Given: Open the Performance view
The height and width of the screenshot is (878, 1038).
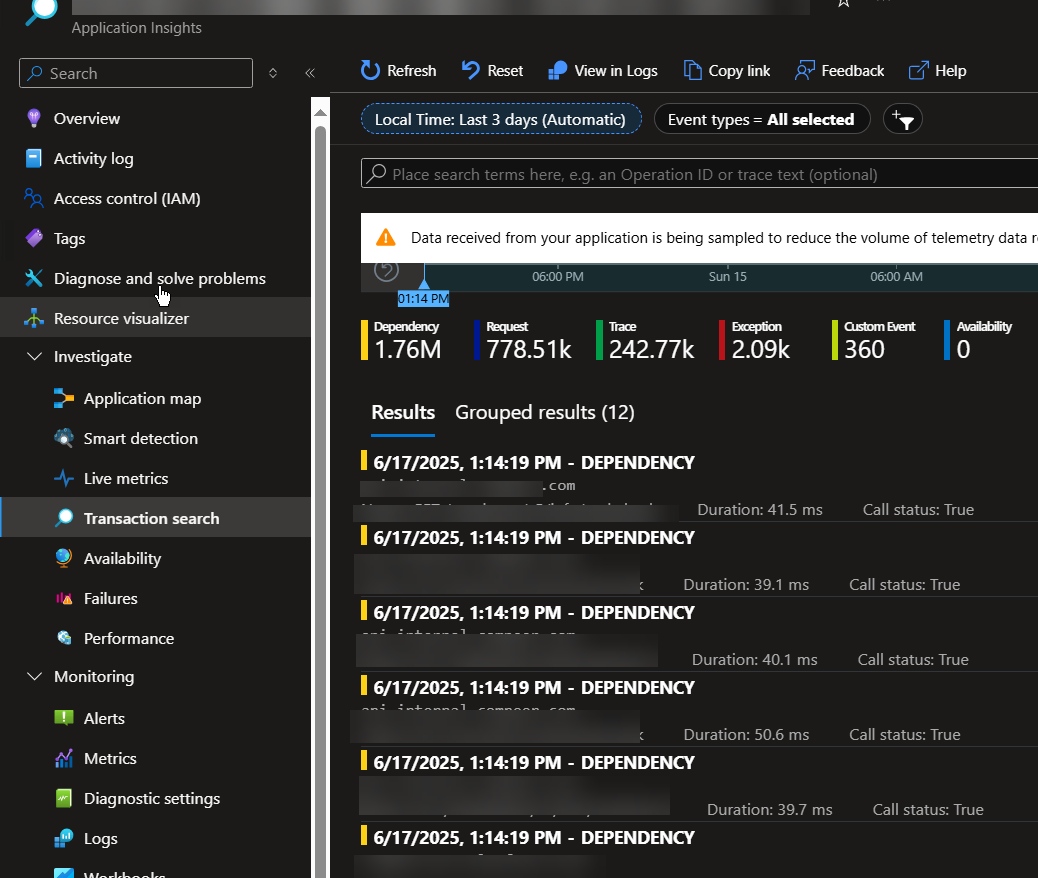Looking at the screenshot, I should click(x=129, y=638).
